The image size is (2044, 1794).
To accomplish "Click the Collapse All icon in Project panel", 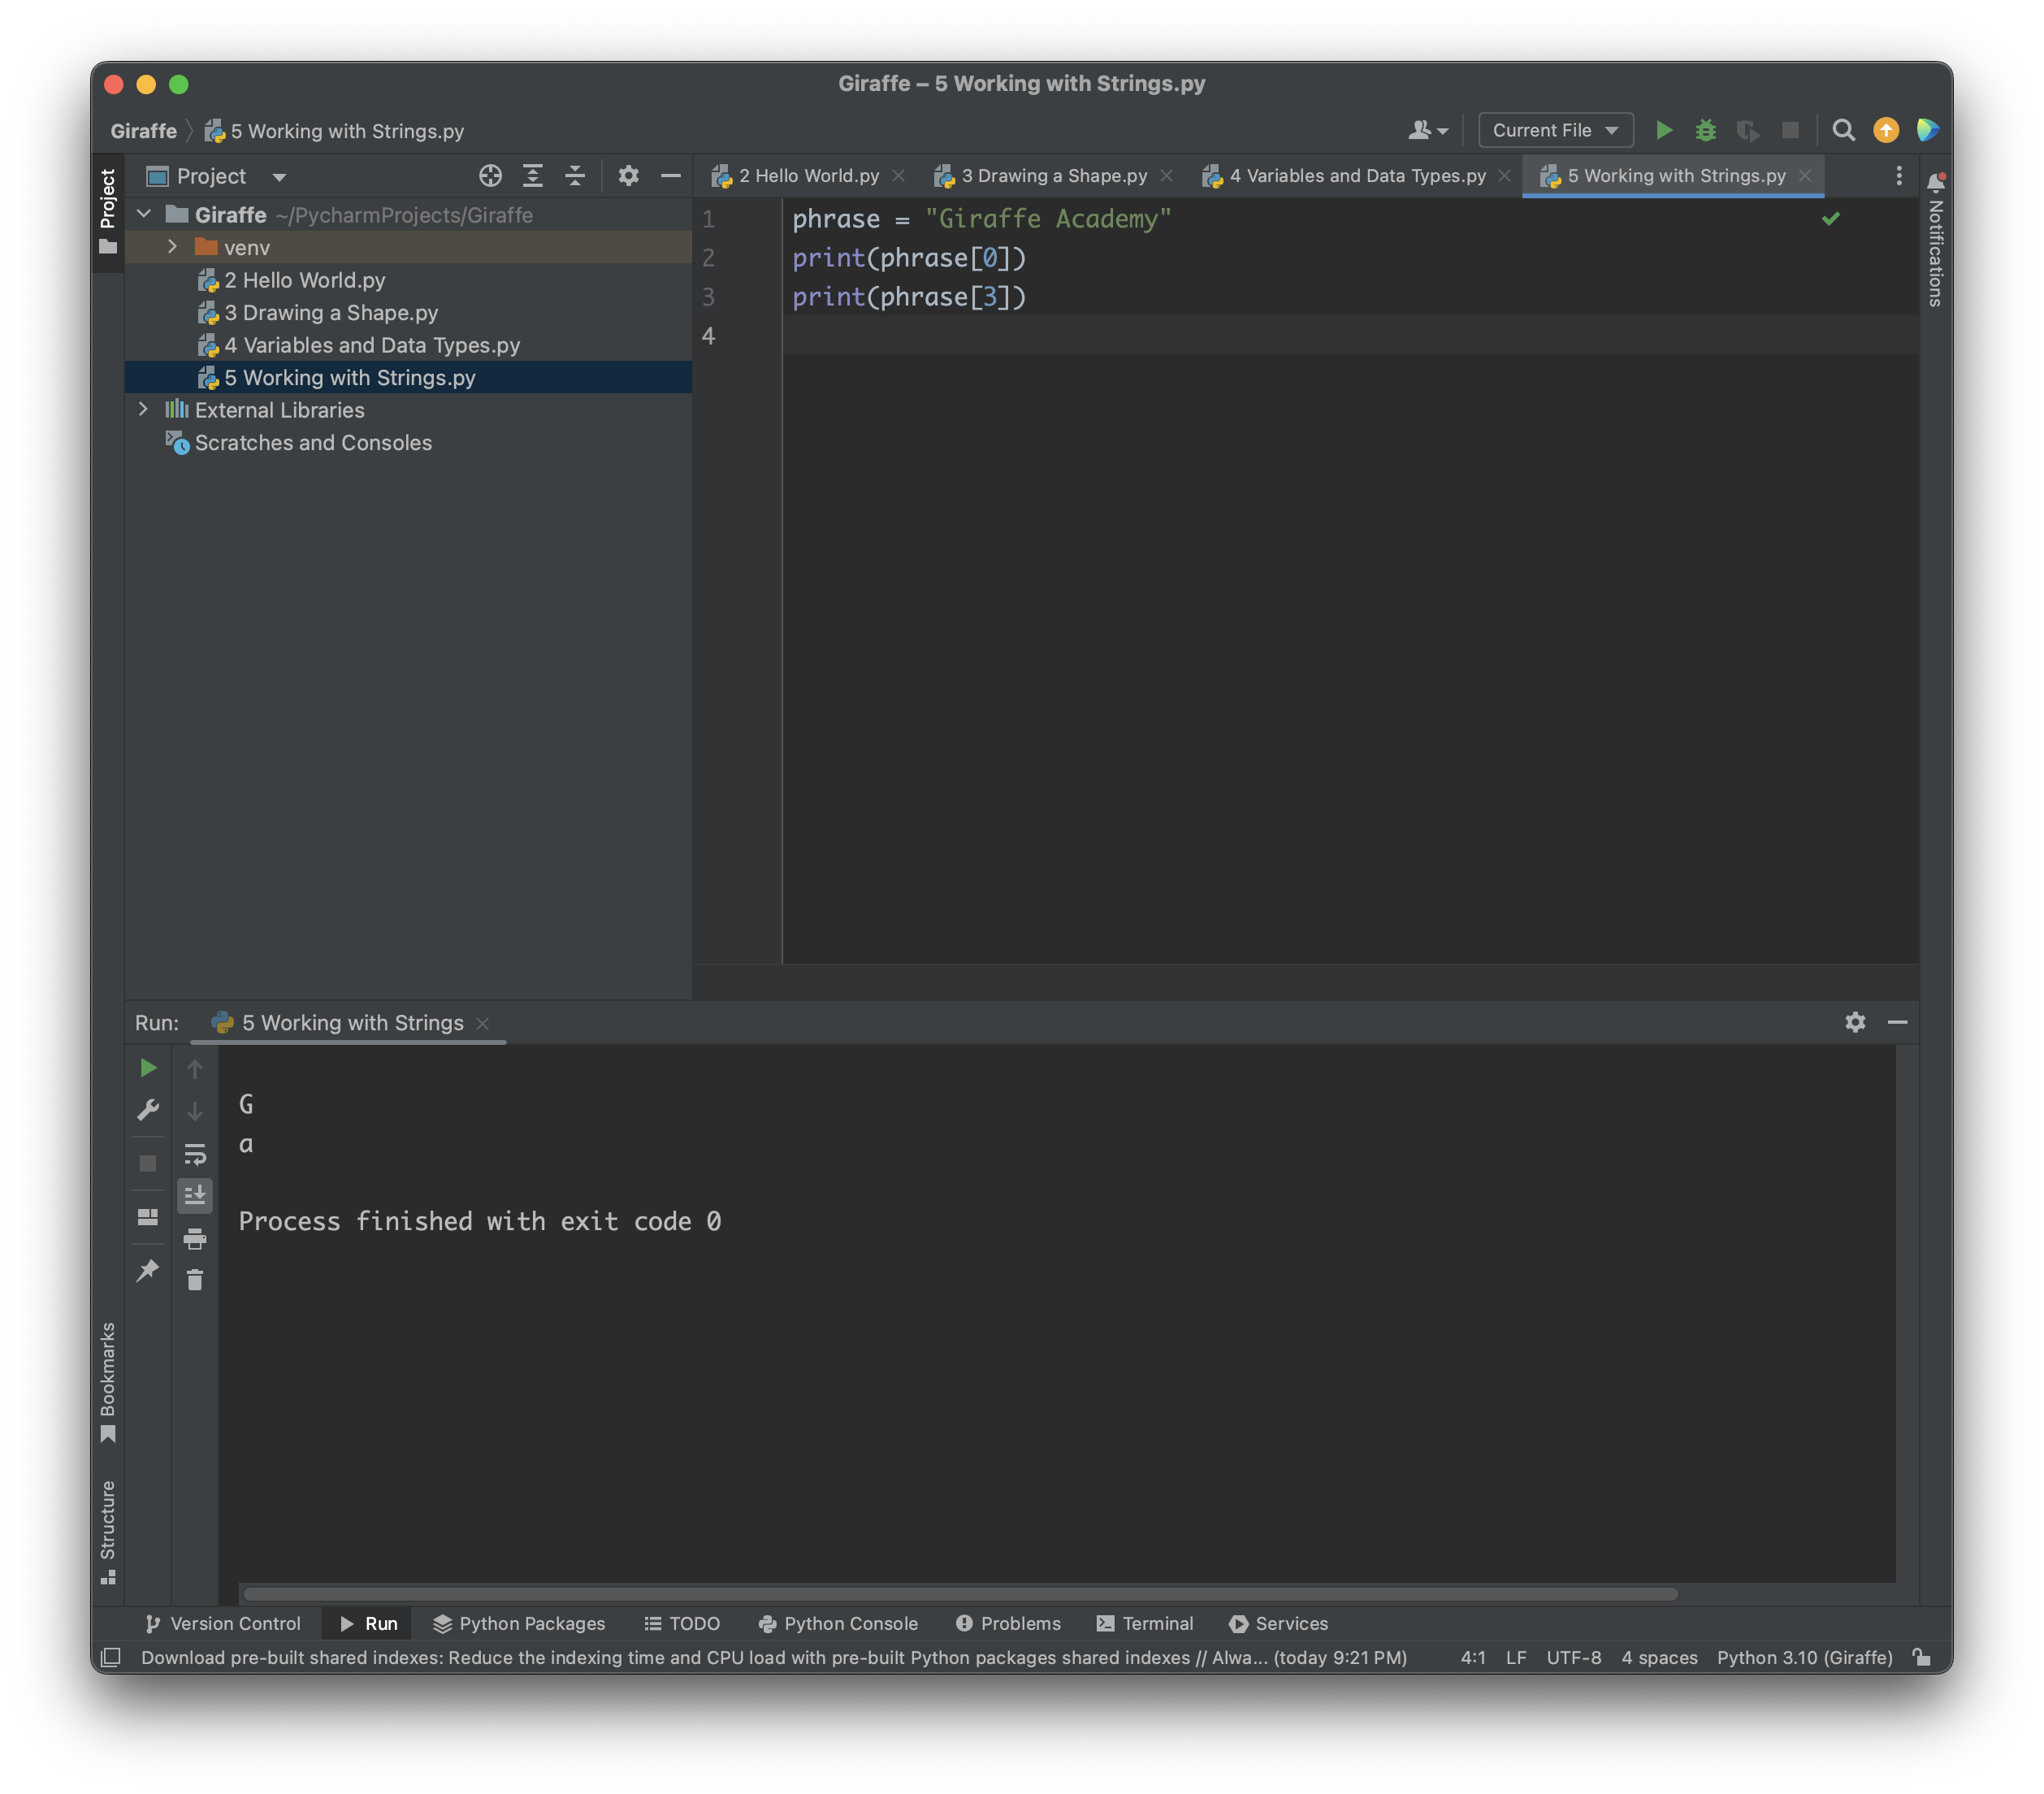I will [575, 176].
